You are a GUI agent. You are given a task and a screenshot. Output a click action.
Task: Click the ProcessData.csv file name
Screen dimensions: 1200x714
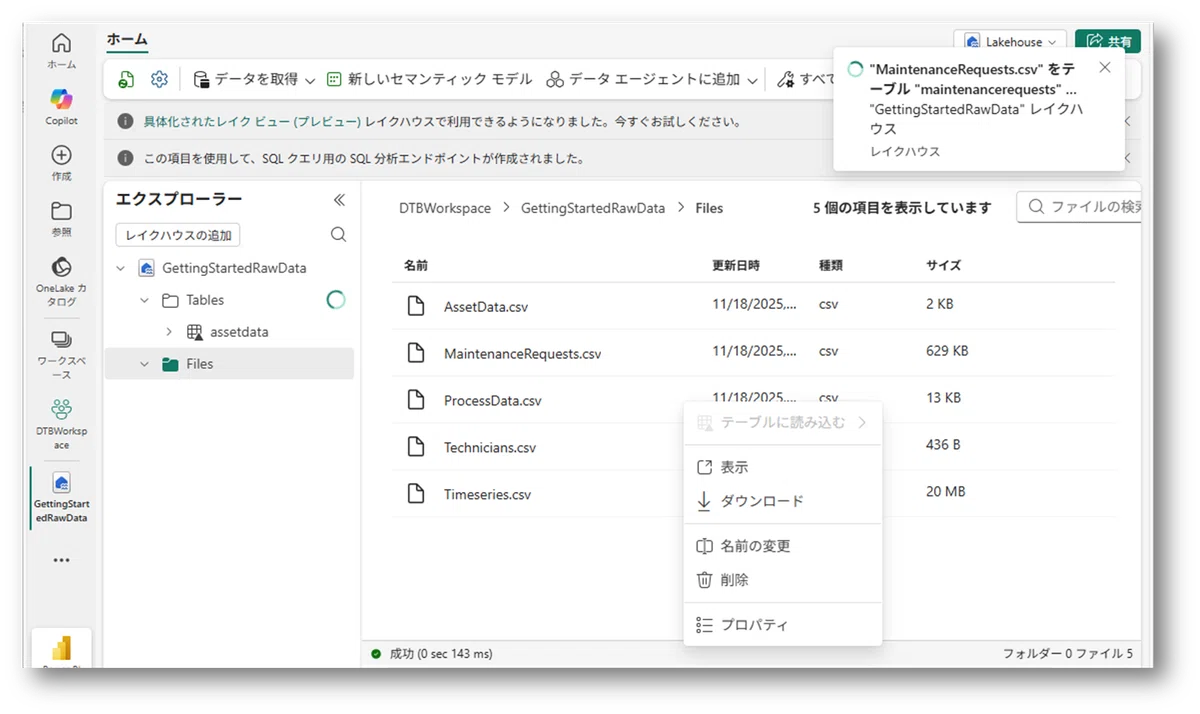tap(493, 401)
